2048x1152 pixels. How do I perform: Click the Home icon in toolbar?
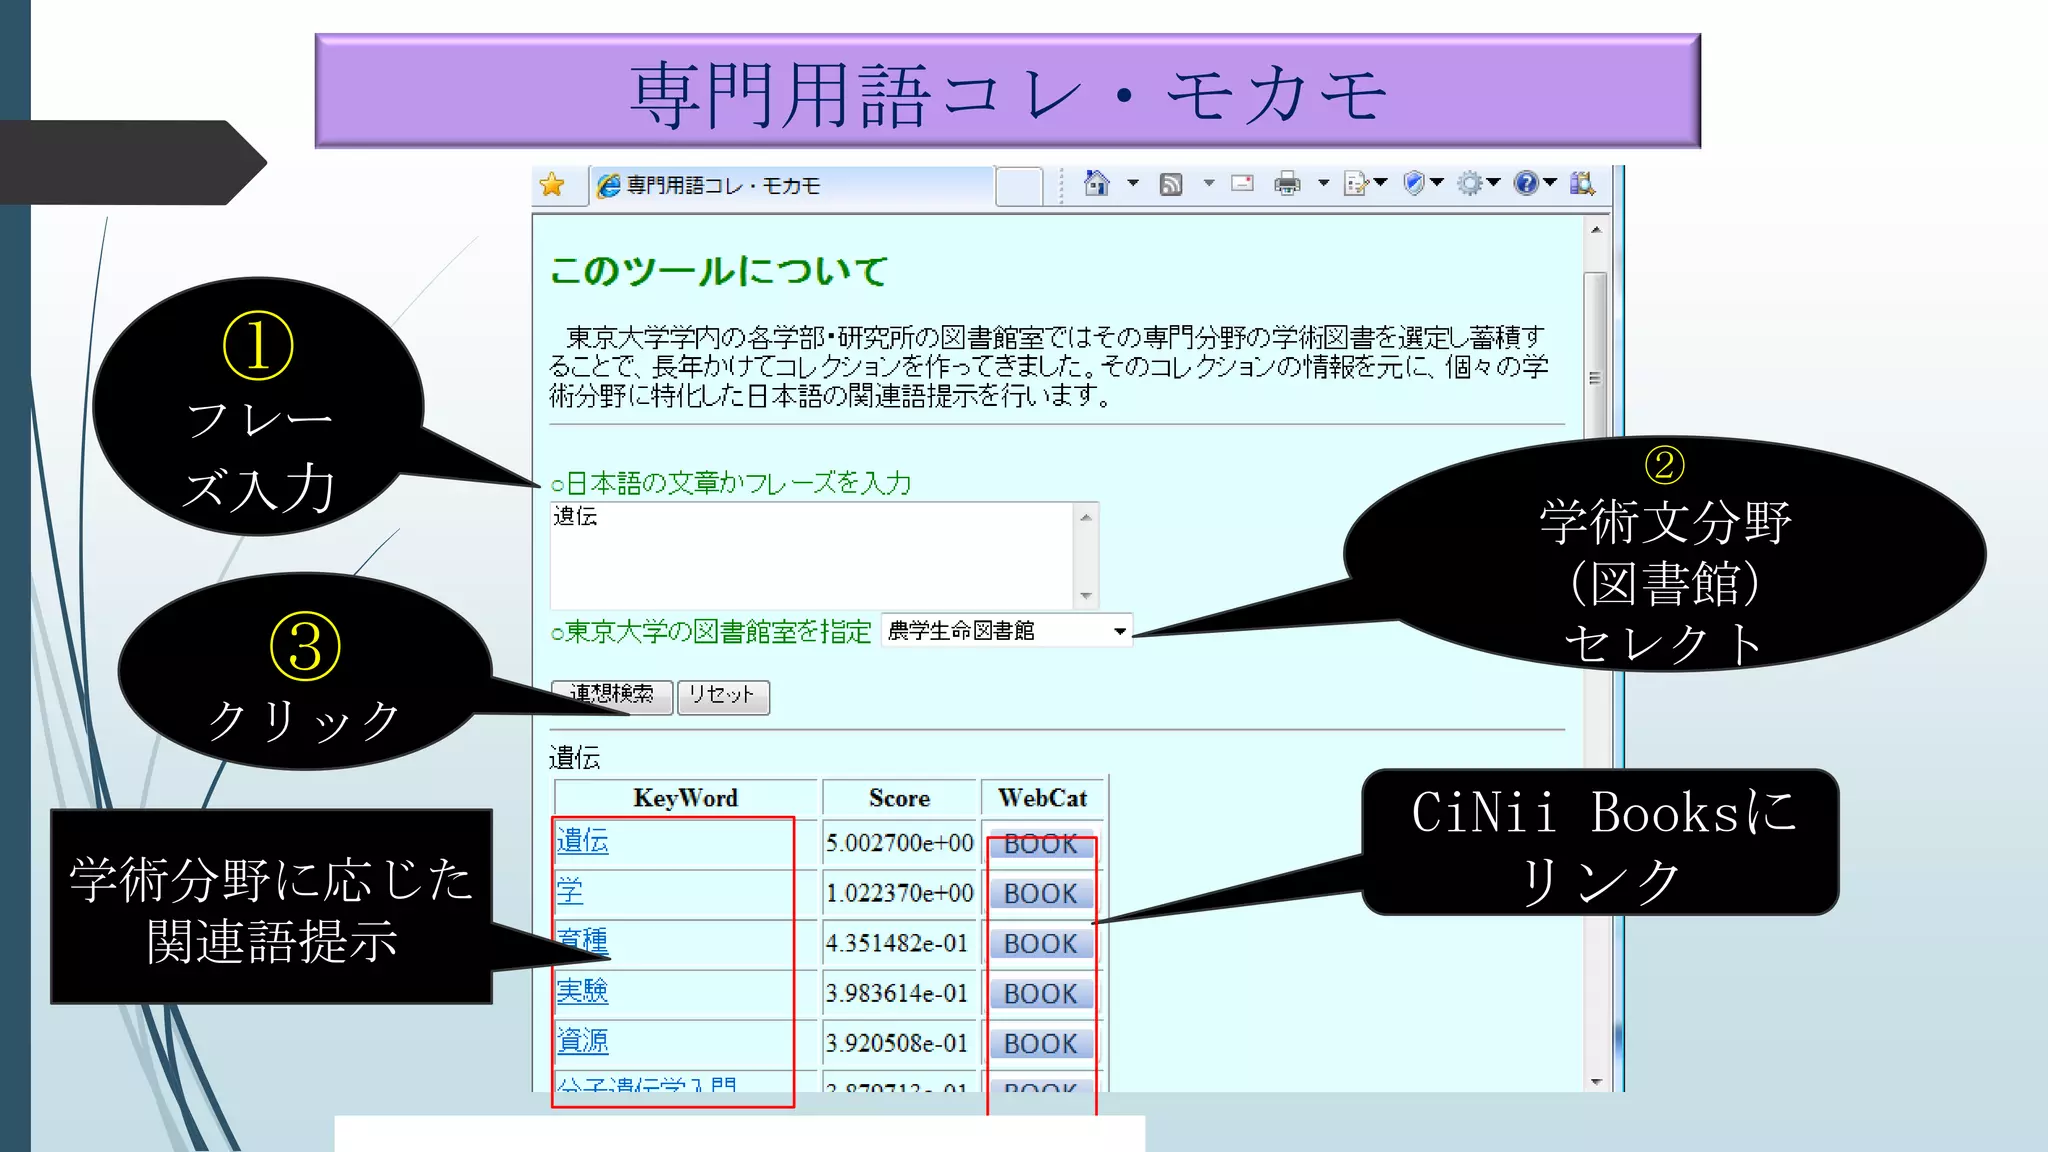click(1097, 183)
